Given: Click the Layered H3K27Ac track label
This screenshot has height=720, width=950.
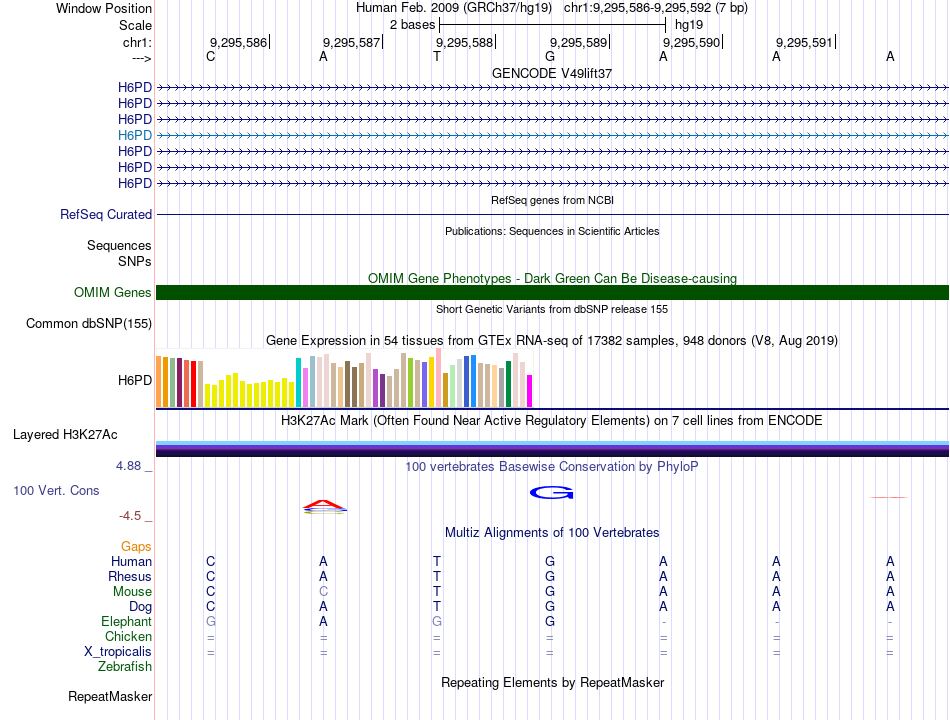Looking at the screenshot, I should click(65, 435).
